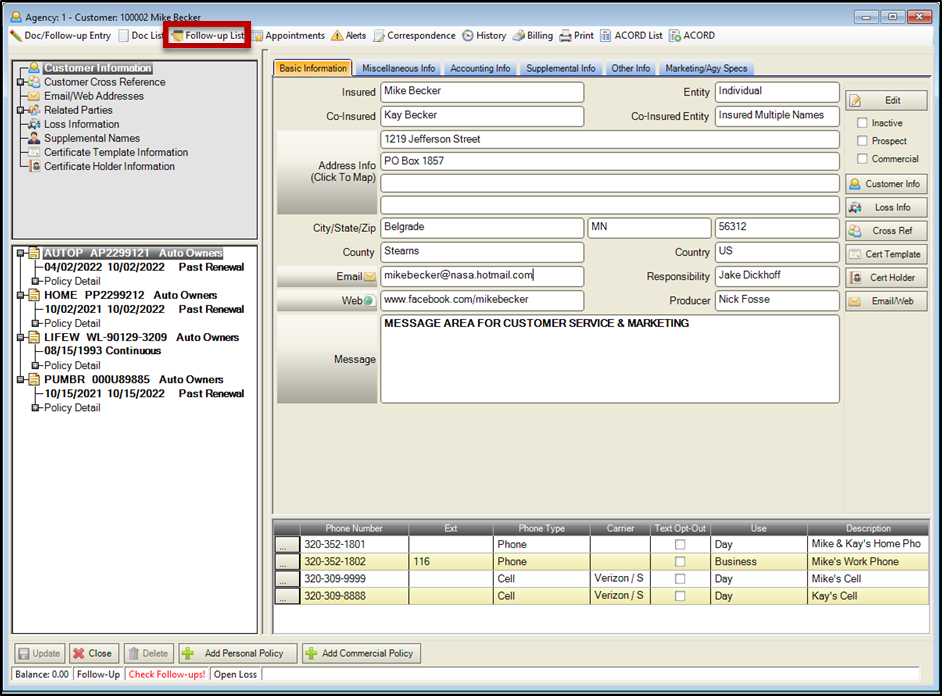Expand Policy Detail under HOME policy
942x696 pixels.
point(35,323)
